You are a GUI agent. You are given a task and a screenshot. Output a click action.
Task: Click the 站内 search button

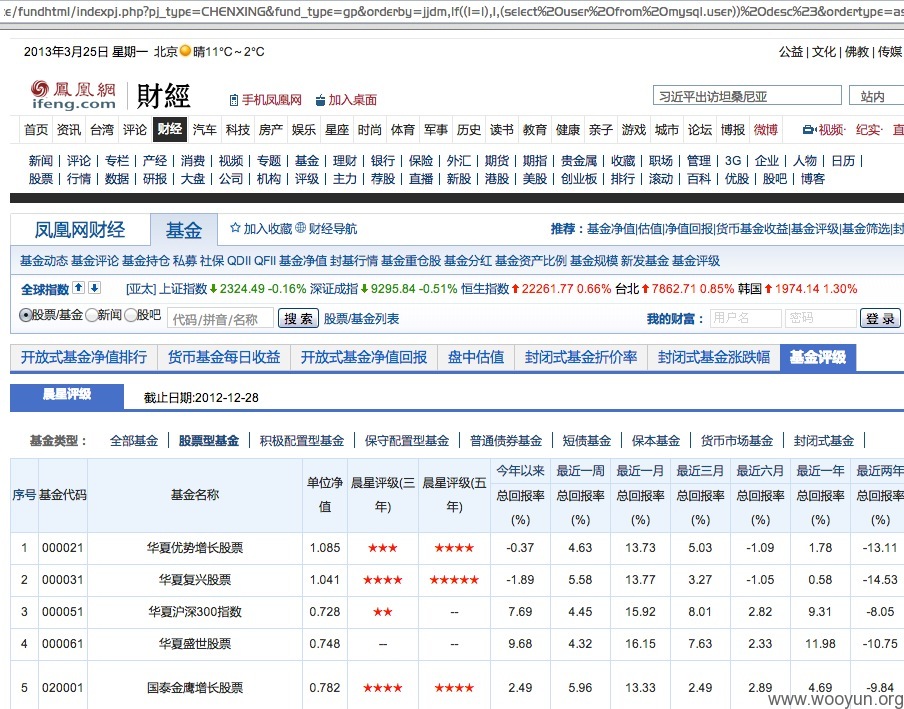876,96
